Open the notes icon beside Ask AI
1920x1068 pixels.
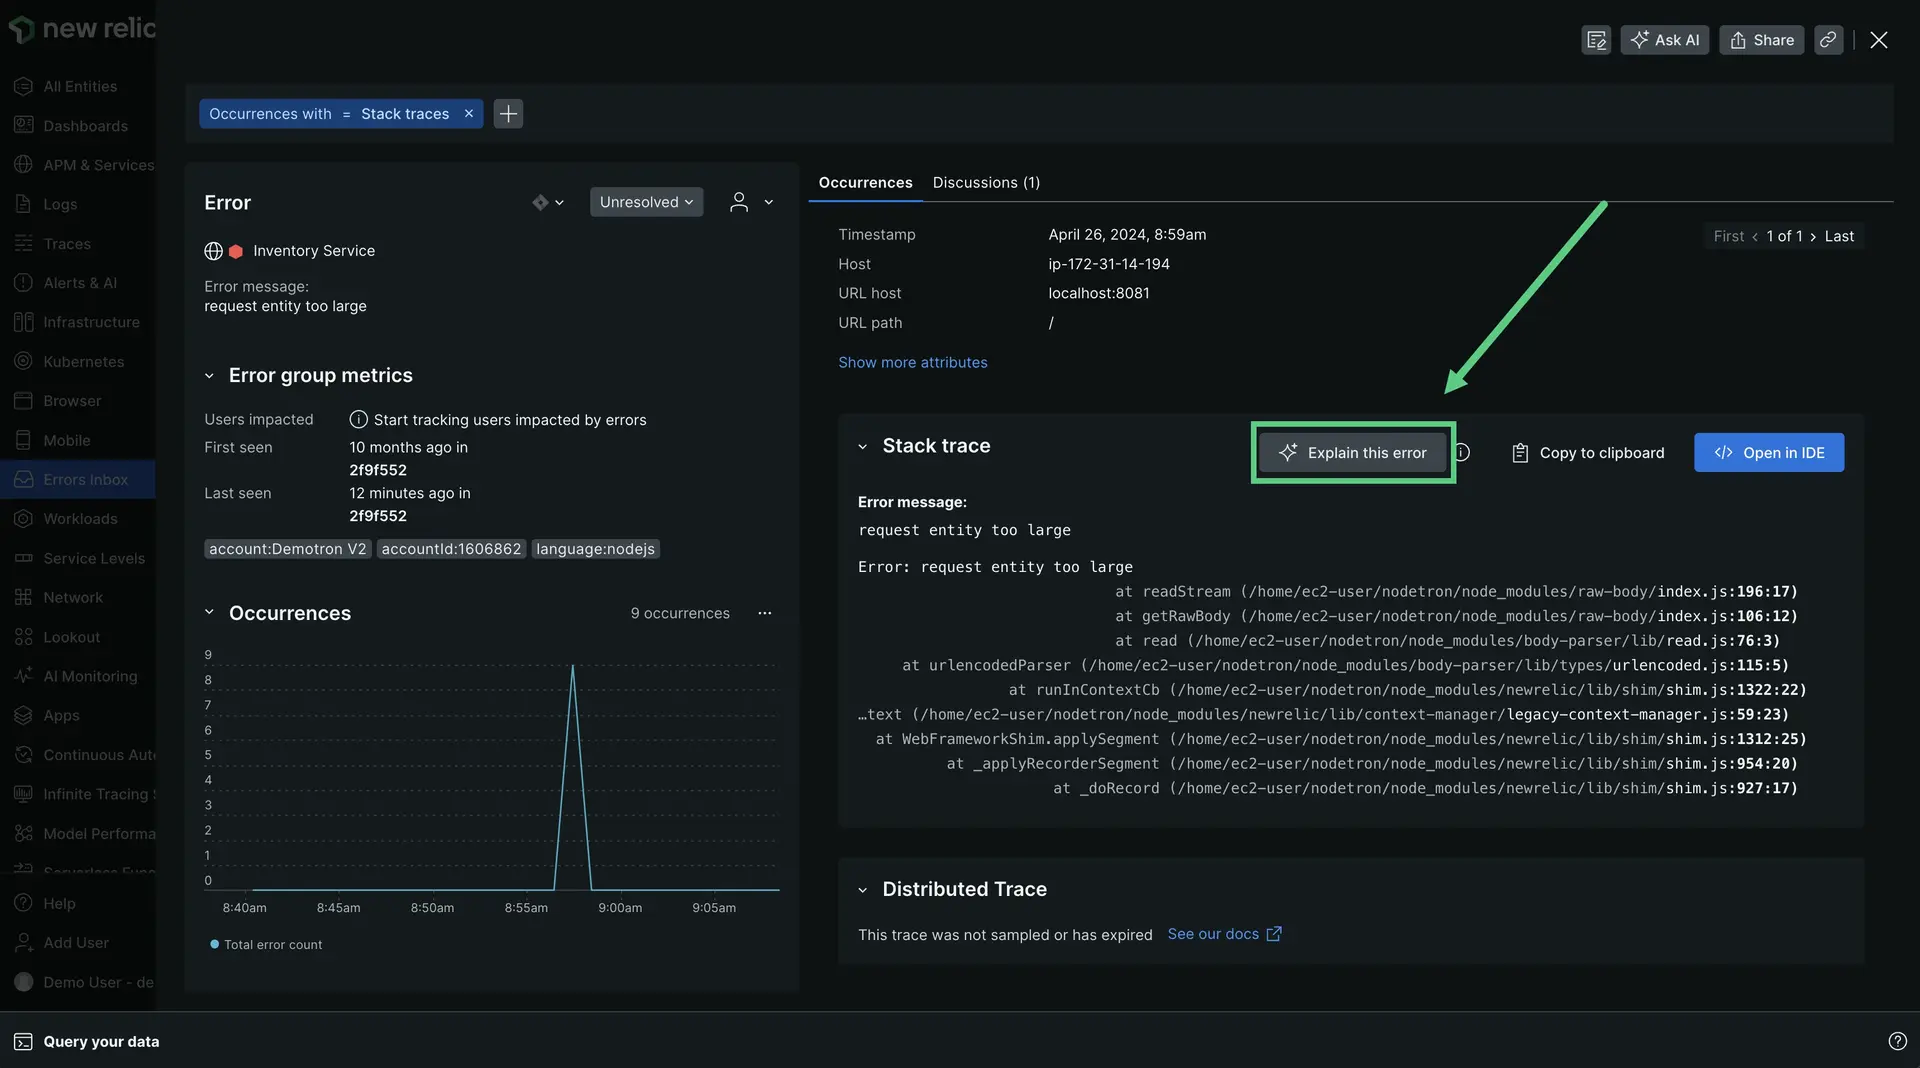tap(1596, 40)
